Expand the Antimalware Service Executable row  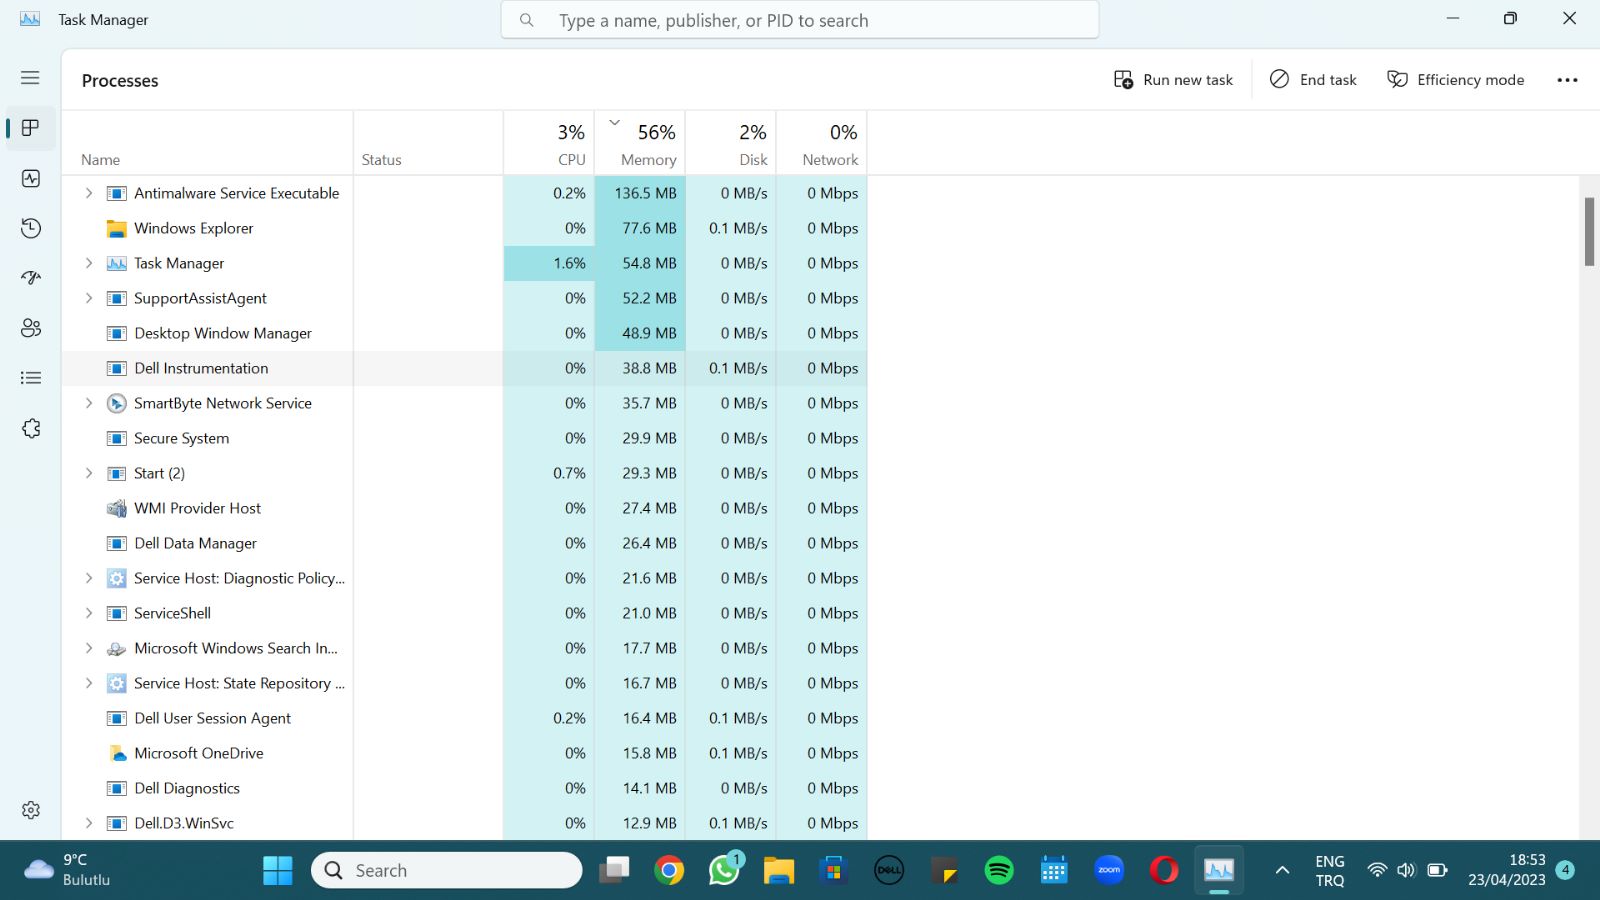point(89,193)
